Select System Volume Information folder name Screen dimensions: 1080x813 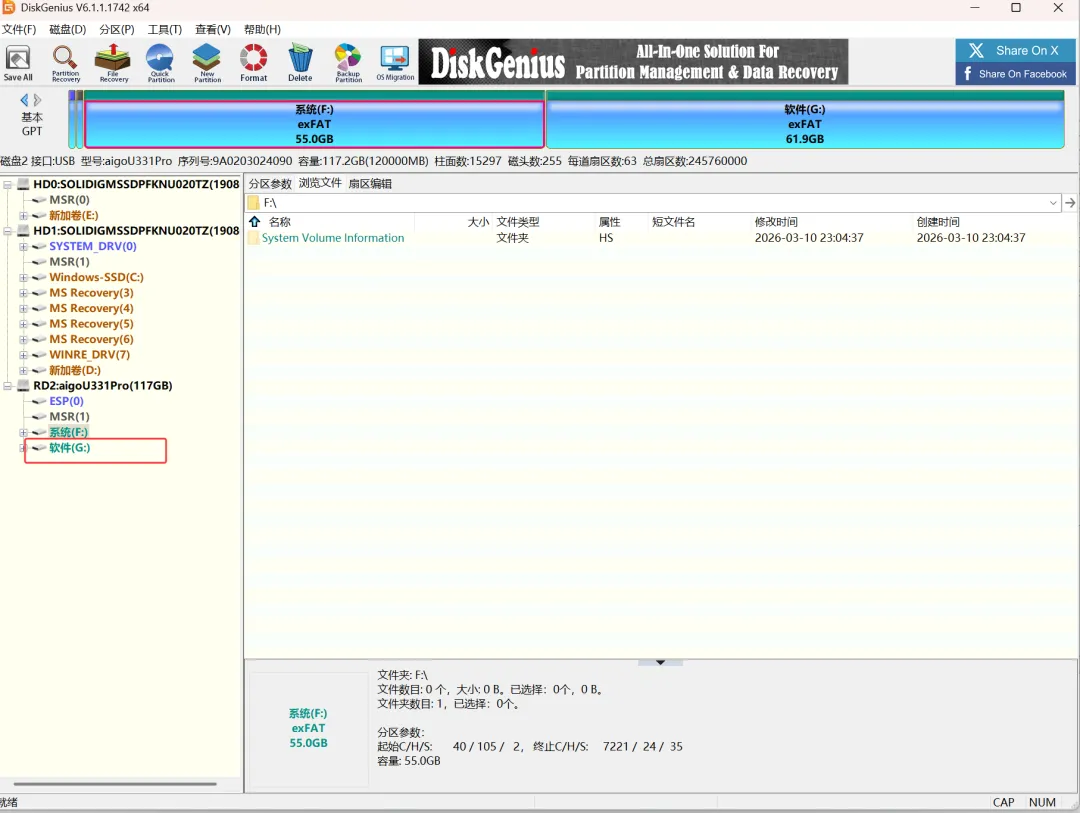[333, 238]
